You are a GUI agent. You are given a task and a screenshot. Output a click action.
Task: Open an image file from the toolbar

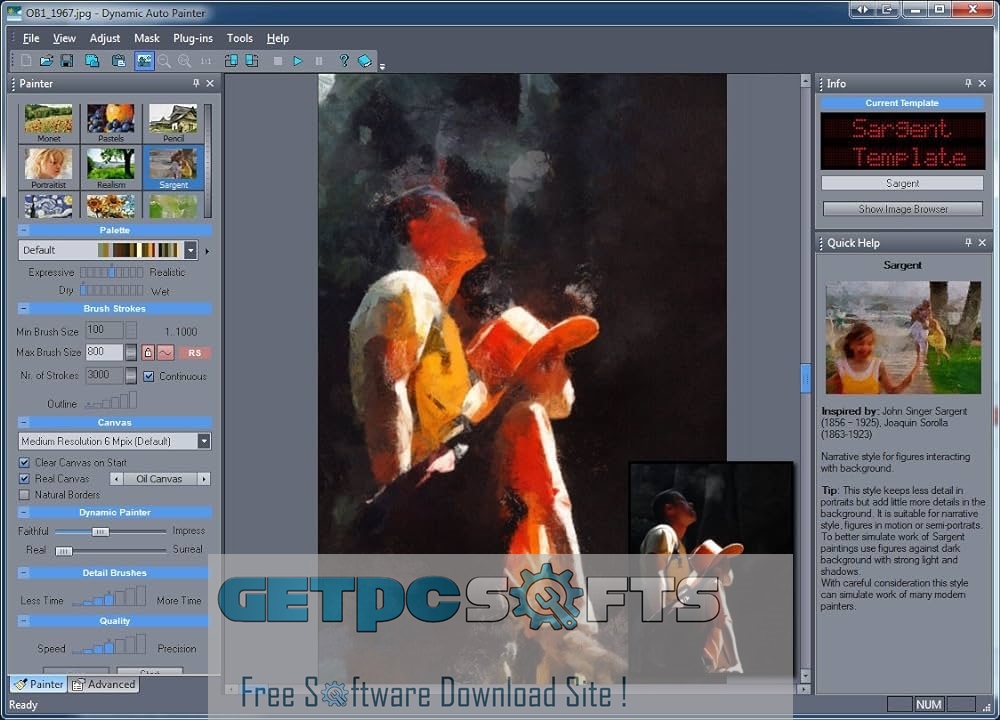tap(47, 61)
